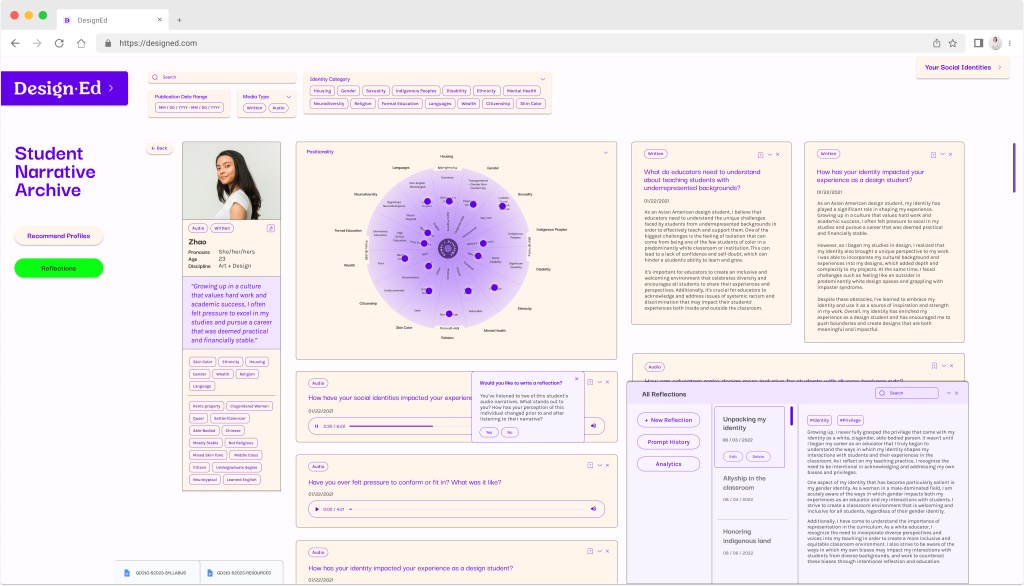This screenshot has height=586, width=1024.
Task: Play the 'pressure to conform' audio clip
Action: pyautogui.click(x=315, y=509)
